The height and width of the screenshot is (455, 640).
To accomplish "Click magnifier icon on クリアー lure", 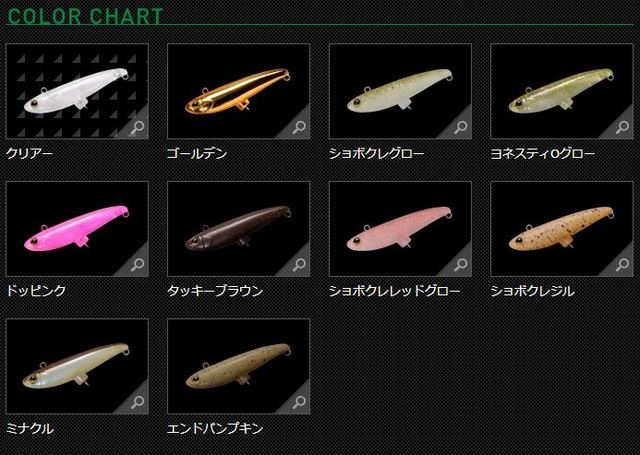I will coord(138,127).
